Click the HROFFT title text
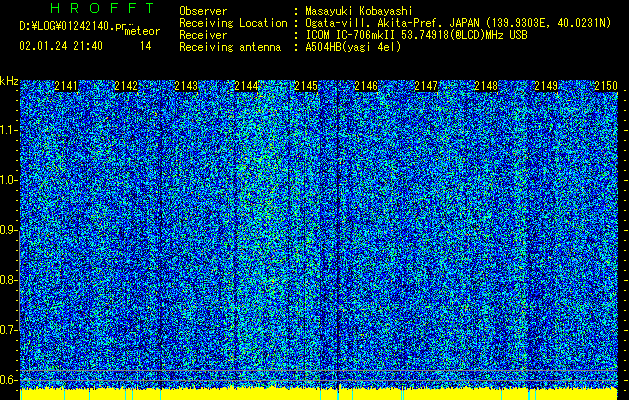The image size is (629, 400). click(102, 8)
